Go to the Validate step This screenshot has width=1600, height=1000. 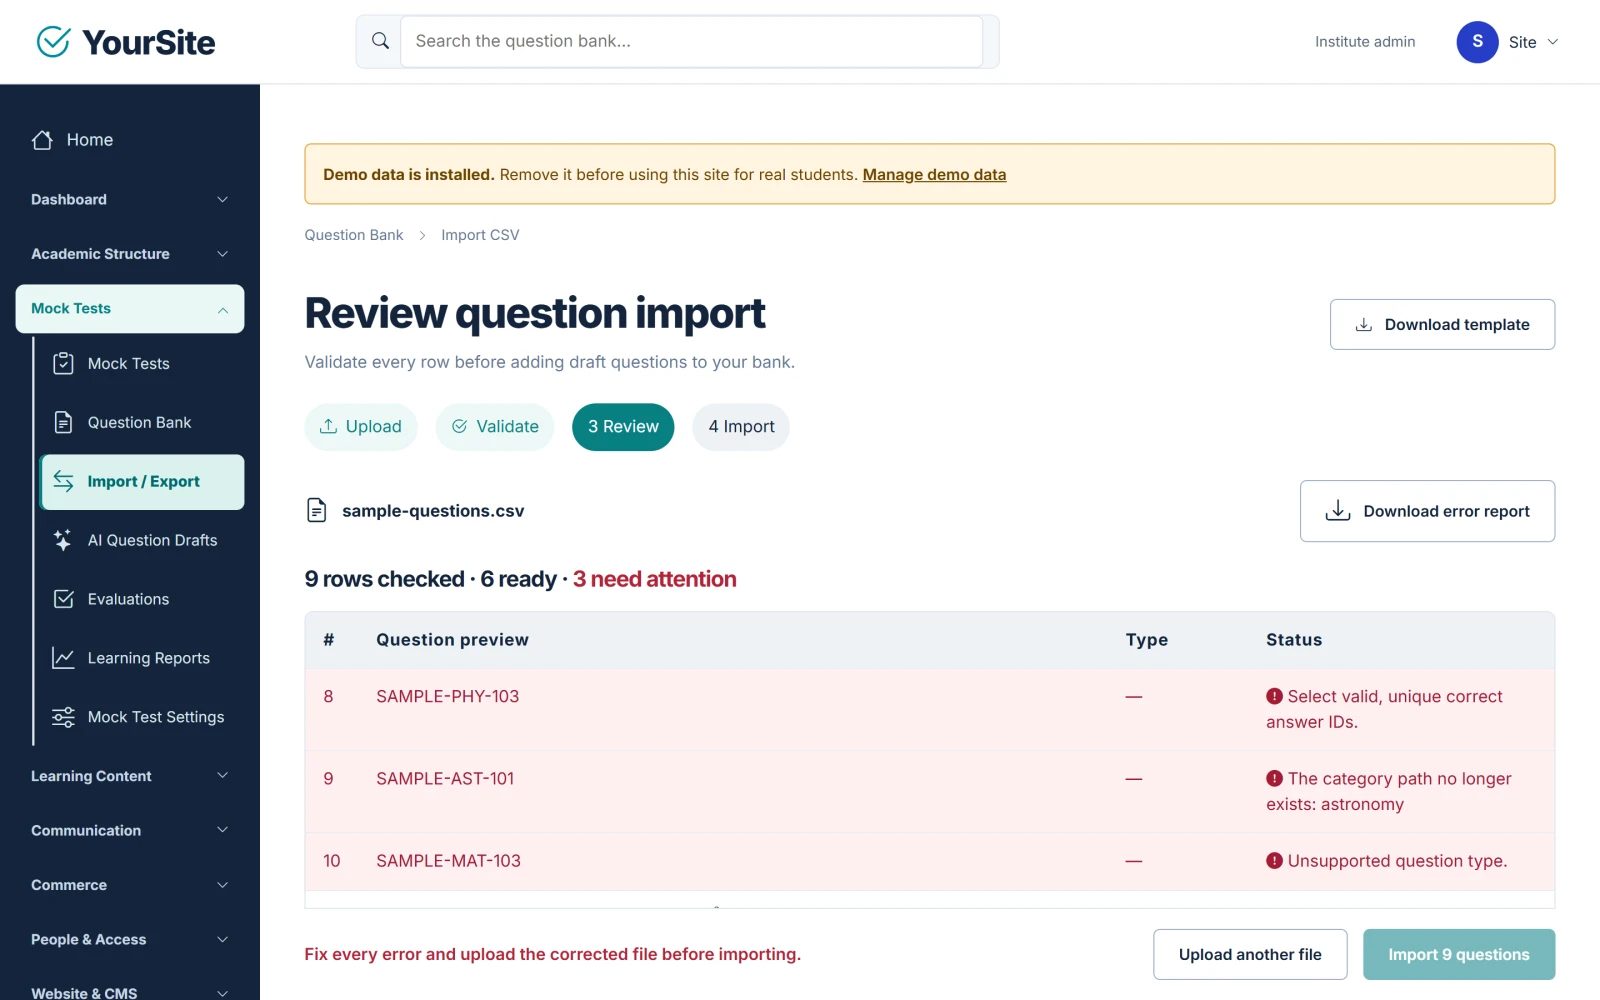pyautogui.click(x=495, y=427)
